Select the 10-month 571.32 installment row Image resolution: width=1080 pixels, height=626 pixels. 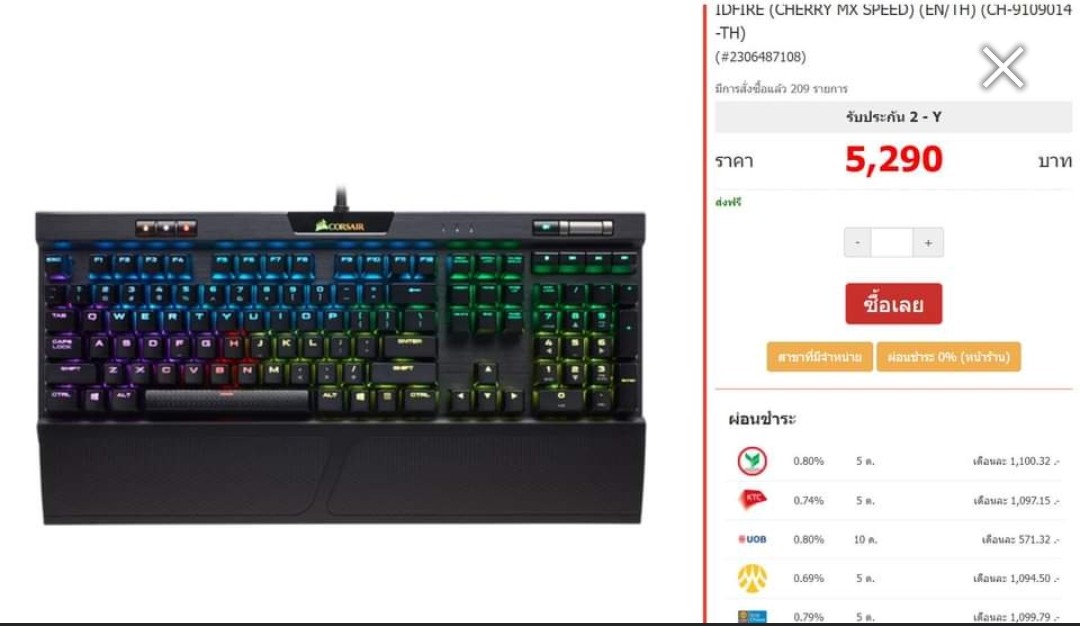[893, 539]
